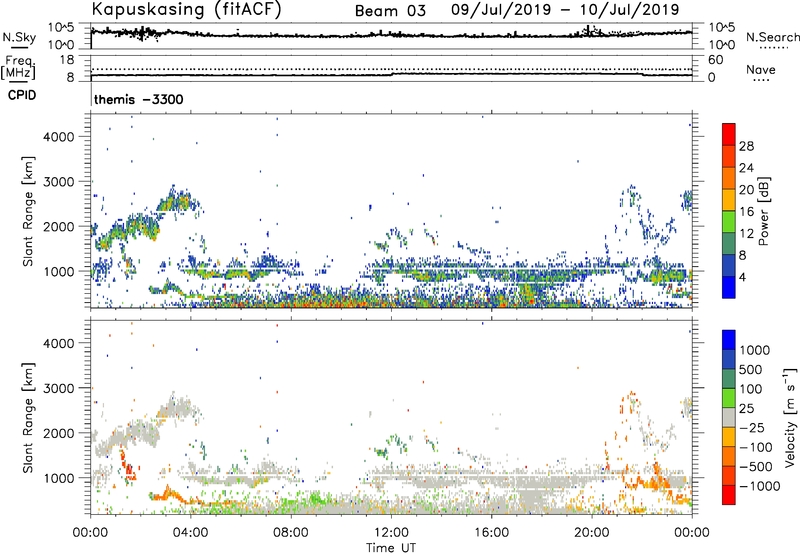Click the '2000' tick on velocity panel
The image size is (800, 554).
(58, 433)
